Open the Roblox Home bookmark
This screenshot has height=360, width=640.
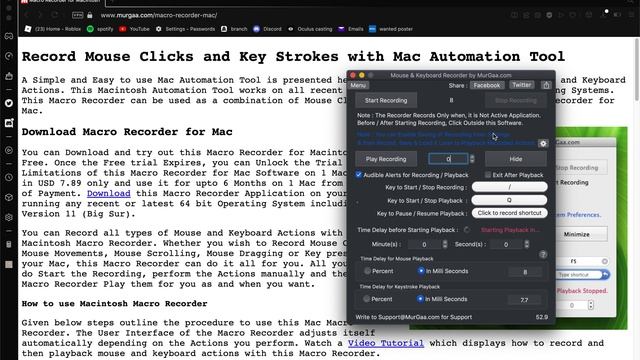(x=53, y=29)
